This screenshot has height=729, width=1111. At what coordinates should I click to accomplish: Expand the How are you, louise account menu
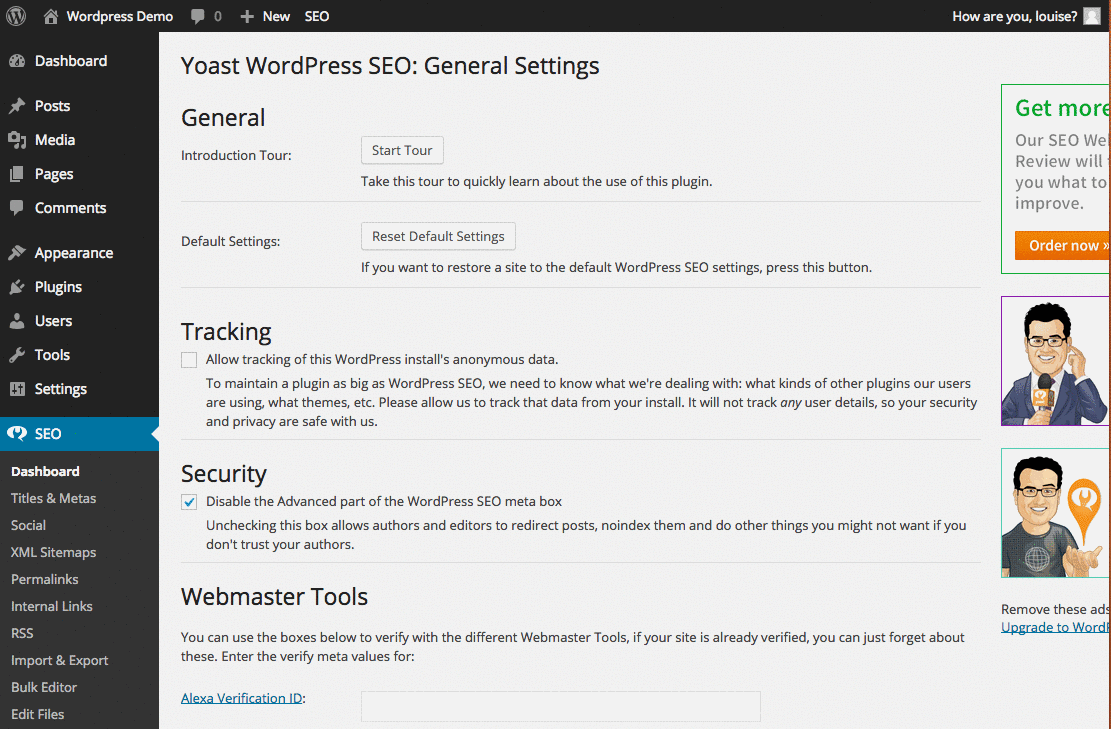[x=1014, y=16]
